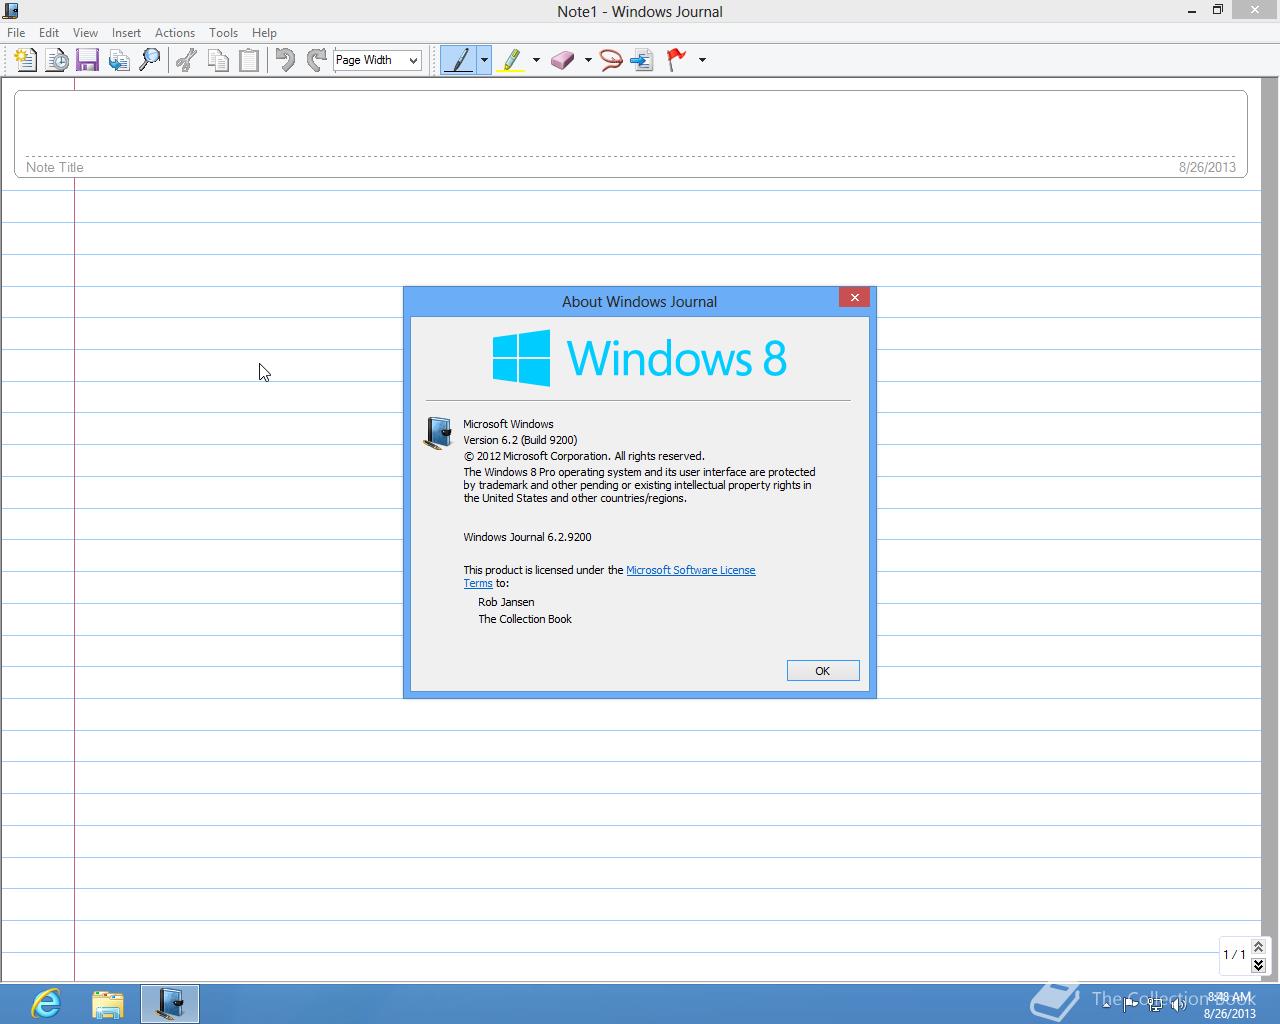The height and width of the screenshot is (1024, 1280).
Task: Expand the Eraser options arrow
Action: click(x=588, y=60)
